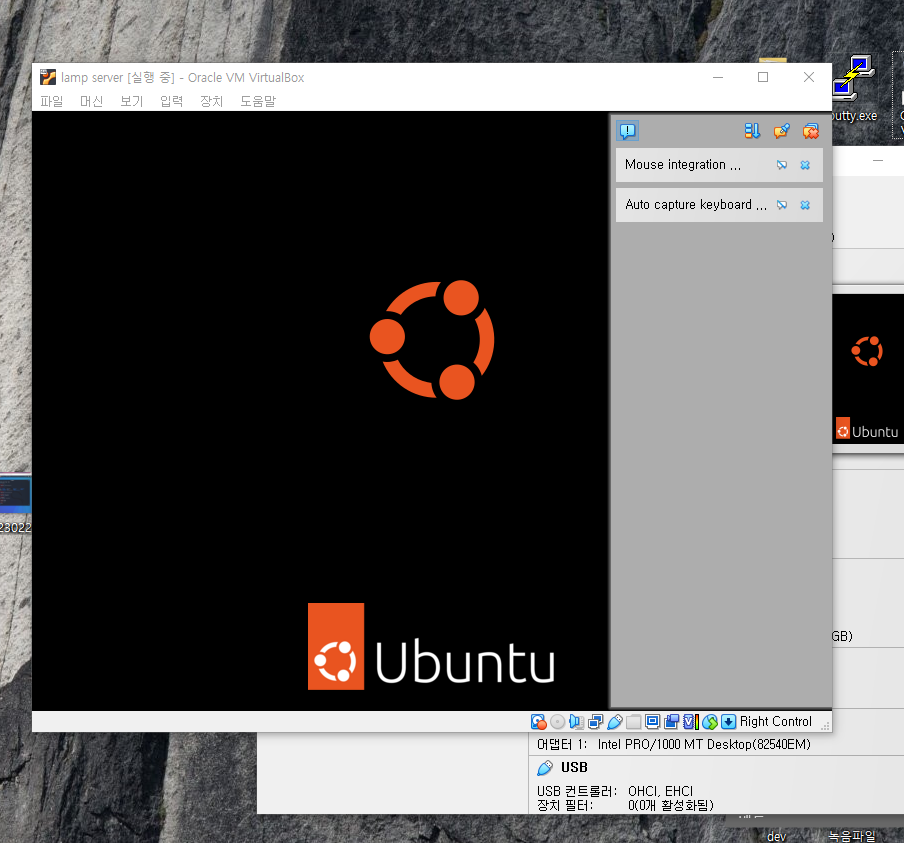
Task: Click the recording status icon
Action: pyautogui.click(x=672, y=722)
